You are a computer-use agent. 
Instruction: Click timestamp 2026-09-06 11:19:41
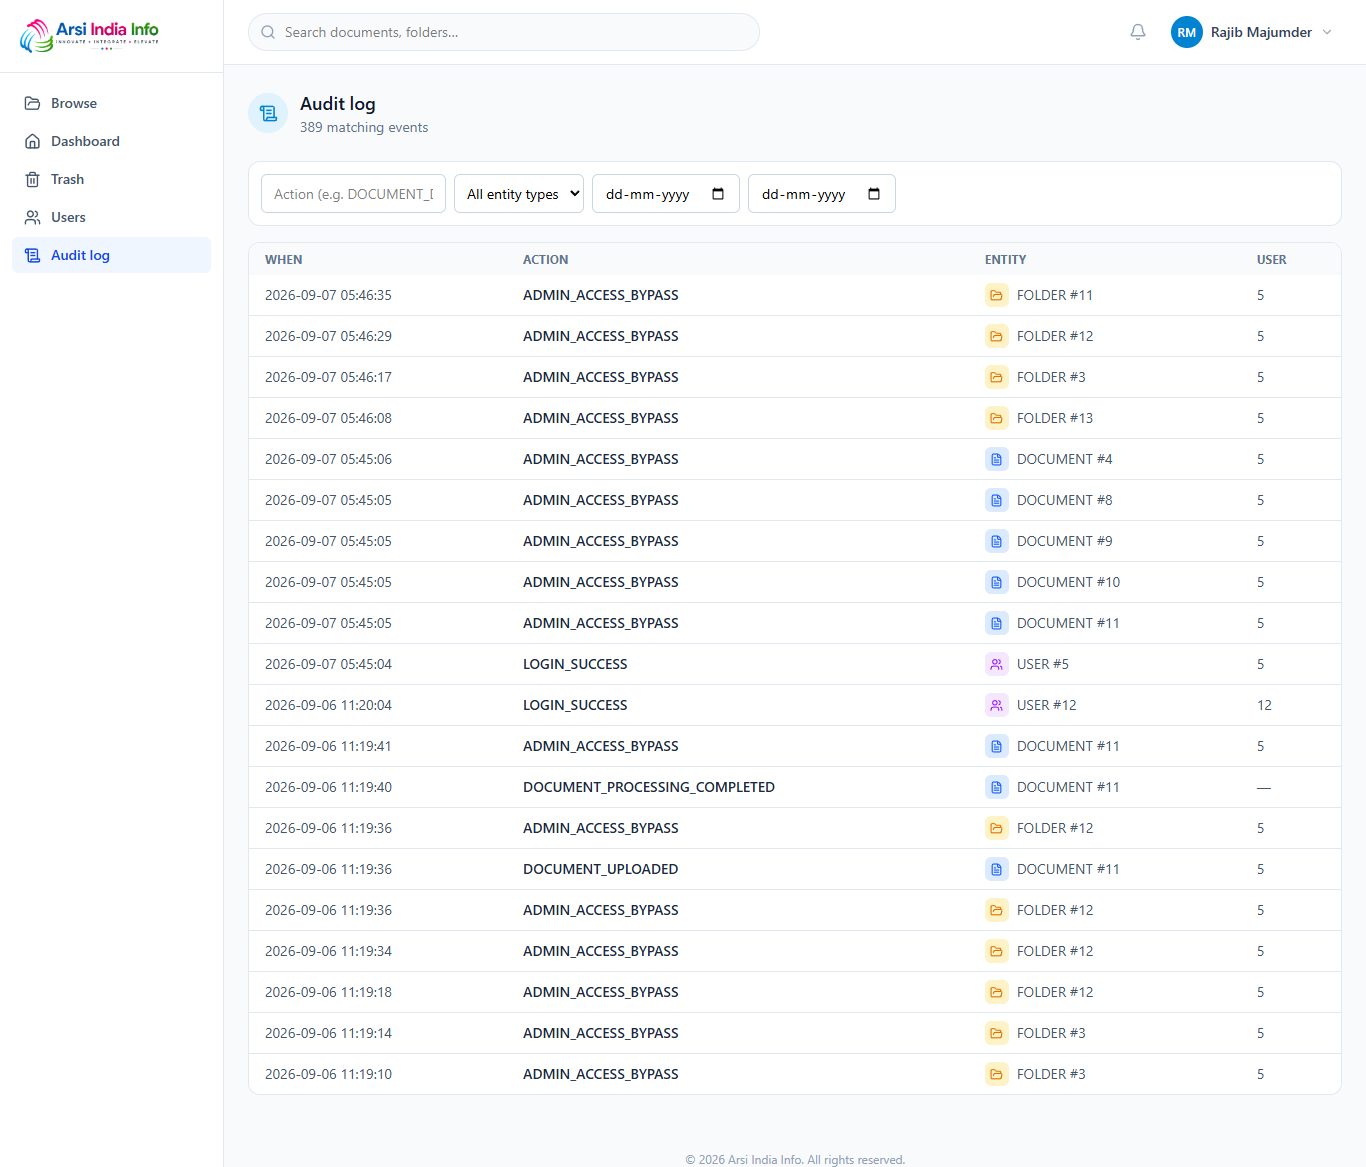[x=328, y=746]
